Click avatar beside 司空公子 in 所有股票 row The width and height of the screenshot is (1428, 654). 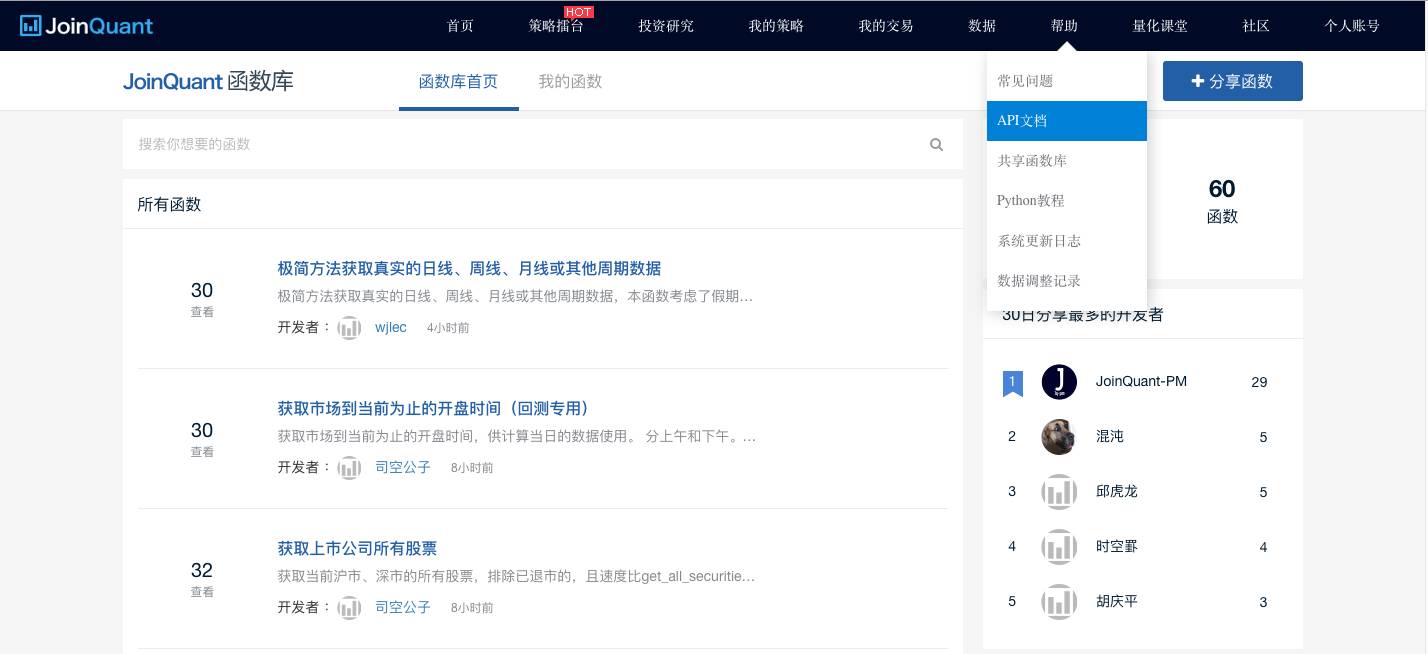click(349, 607)
